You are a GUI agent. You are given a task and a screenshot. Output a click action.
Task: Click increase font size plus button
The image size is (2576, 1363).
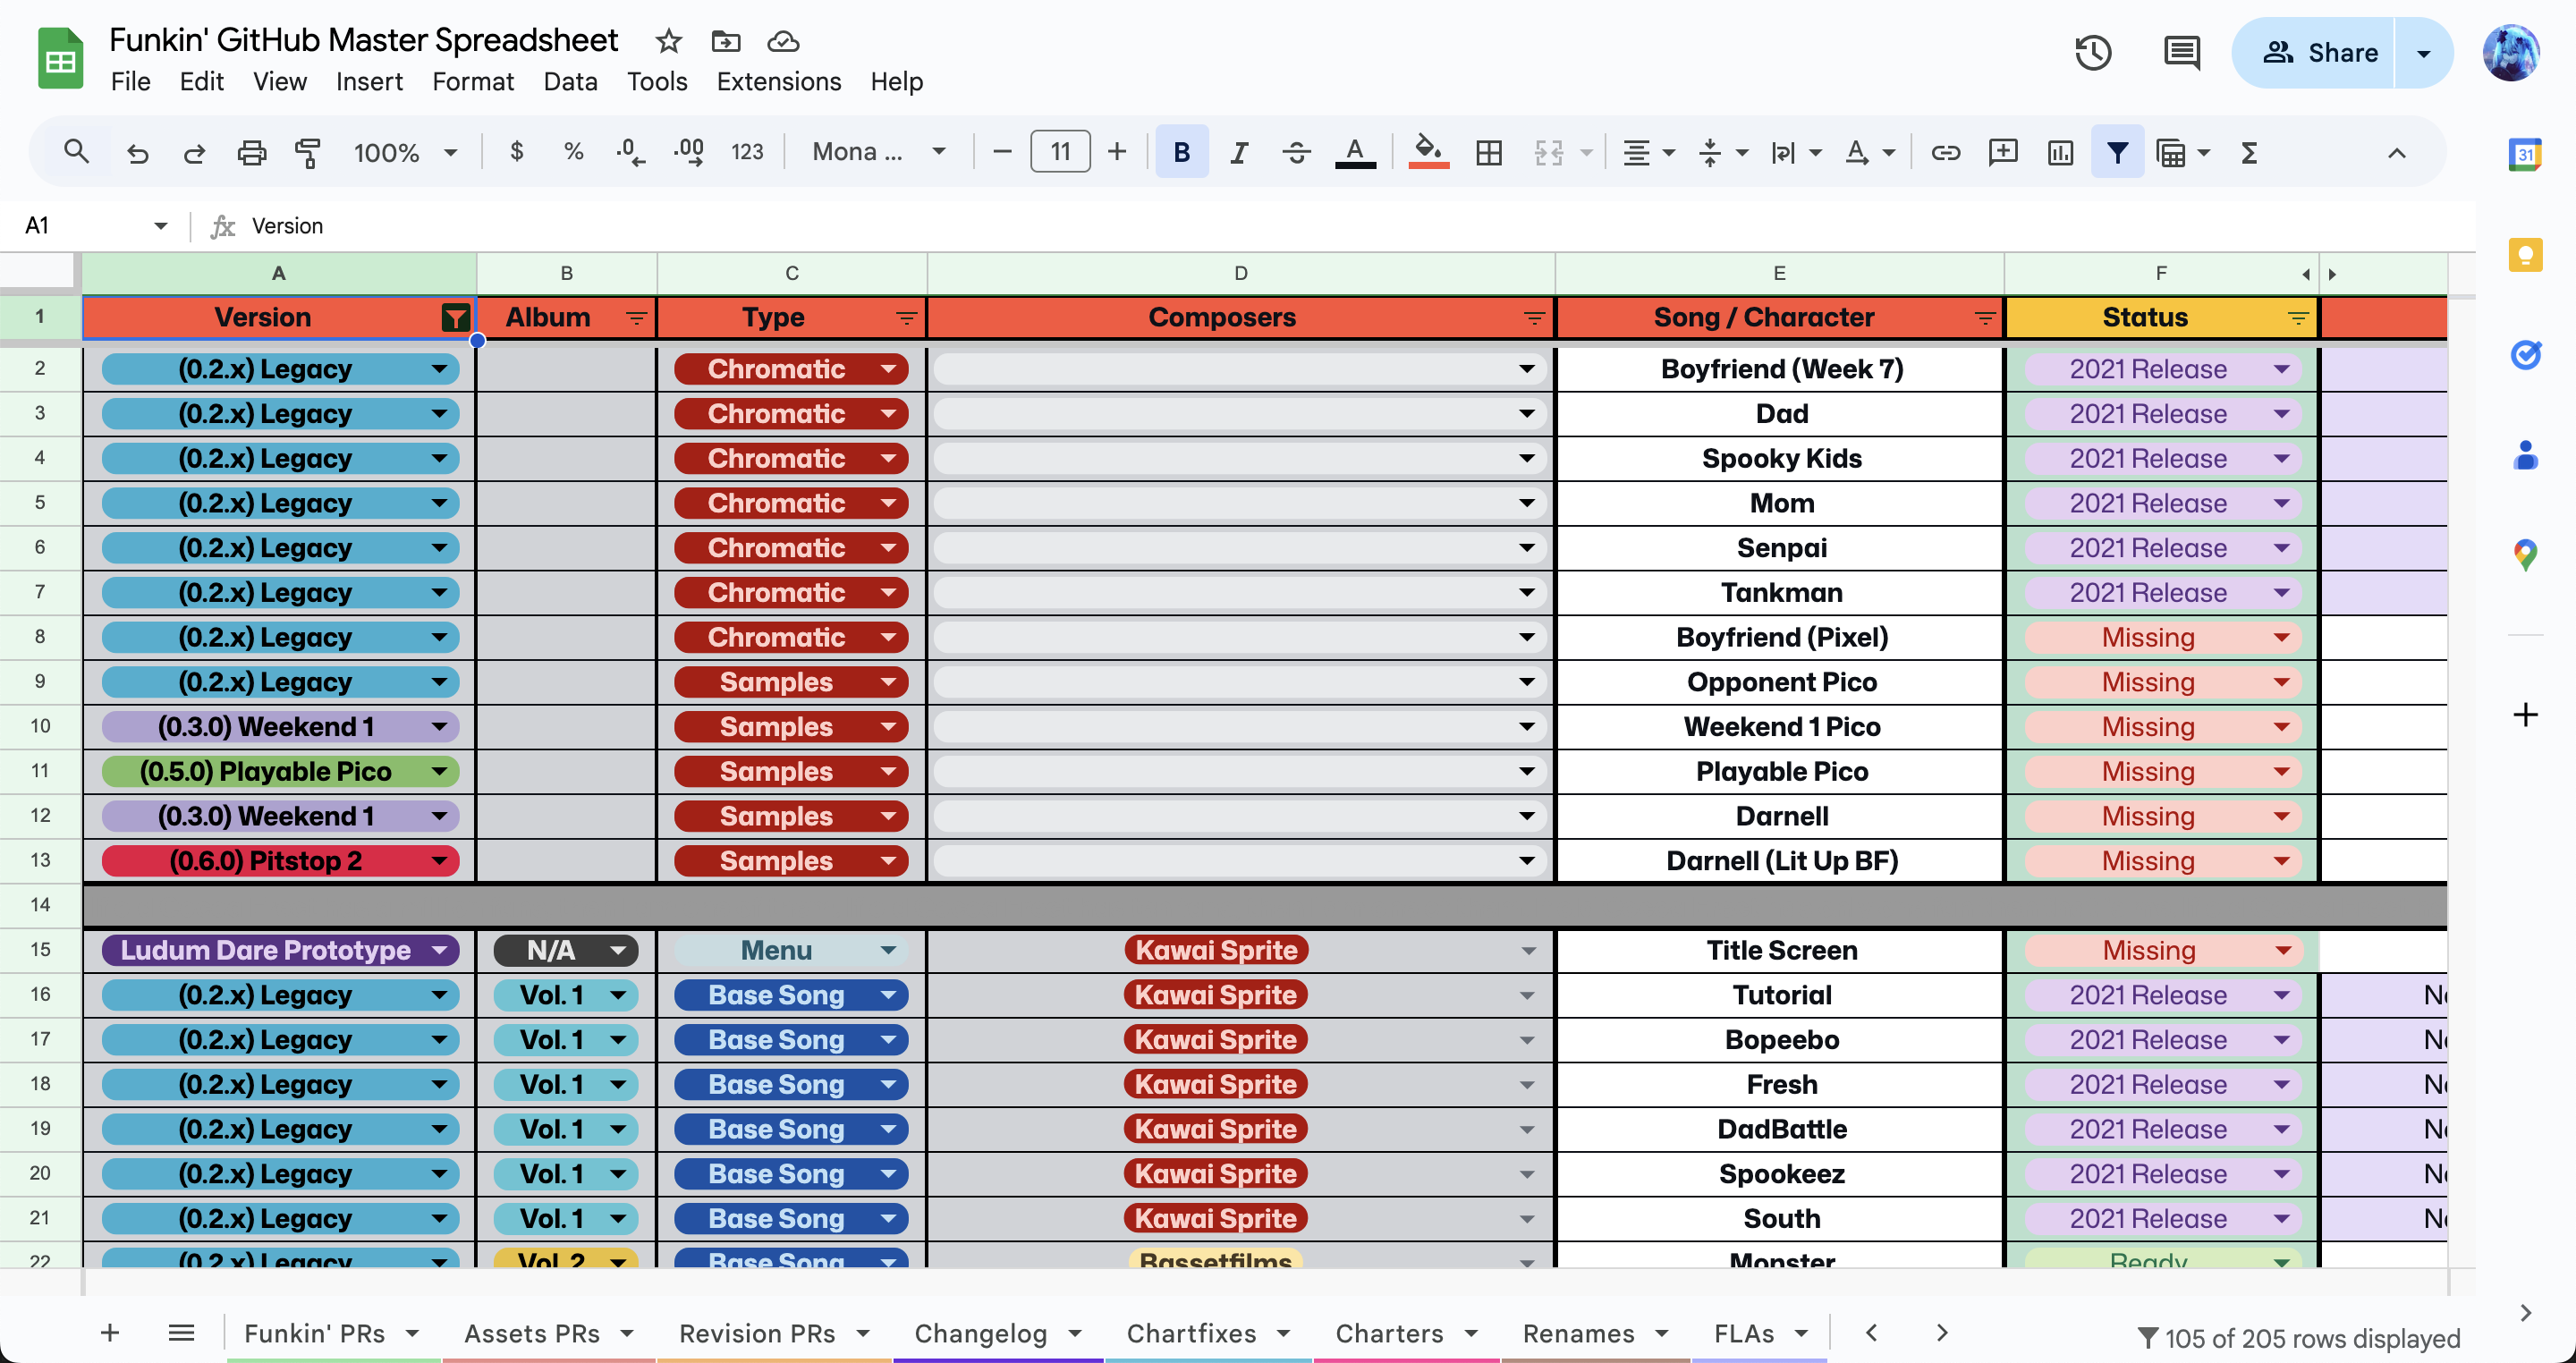(x=1117, y=152)
